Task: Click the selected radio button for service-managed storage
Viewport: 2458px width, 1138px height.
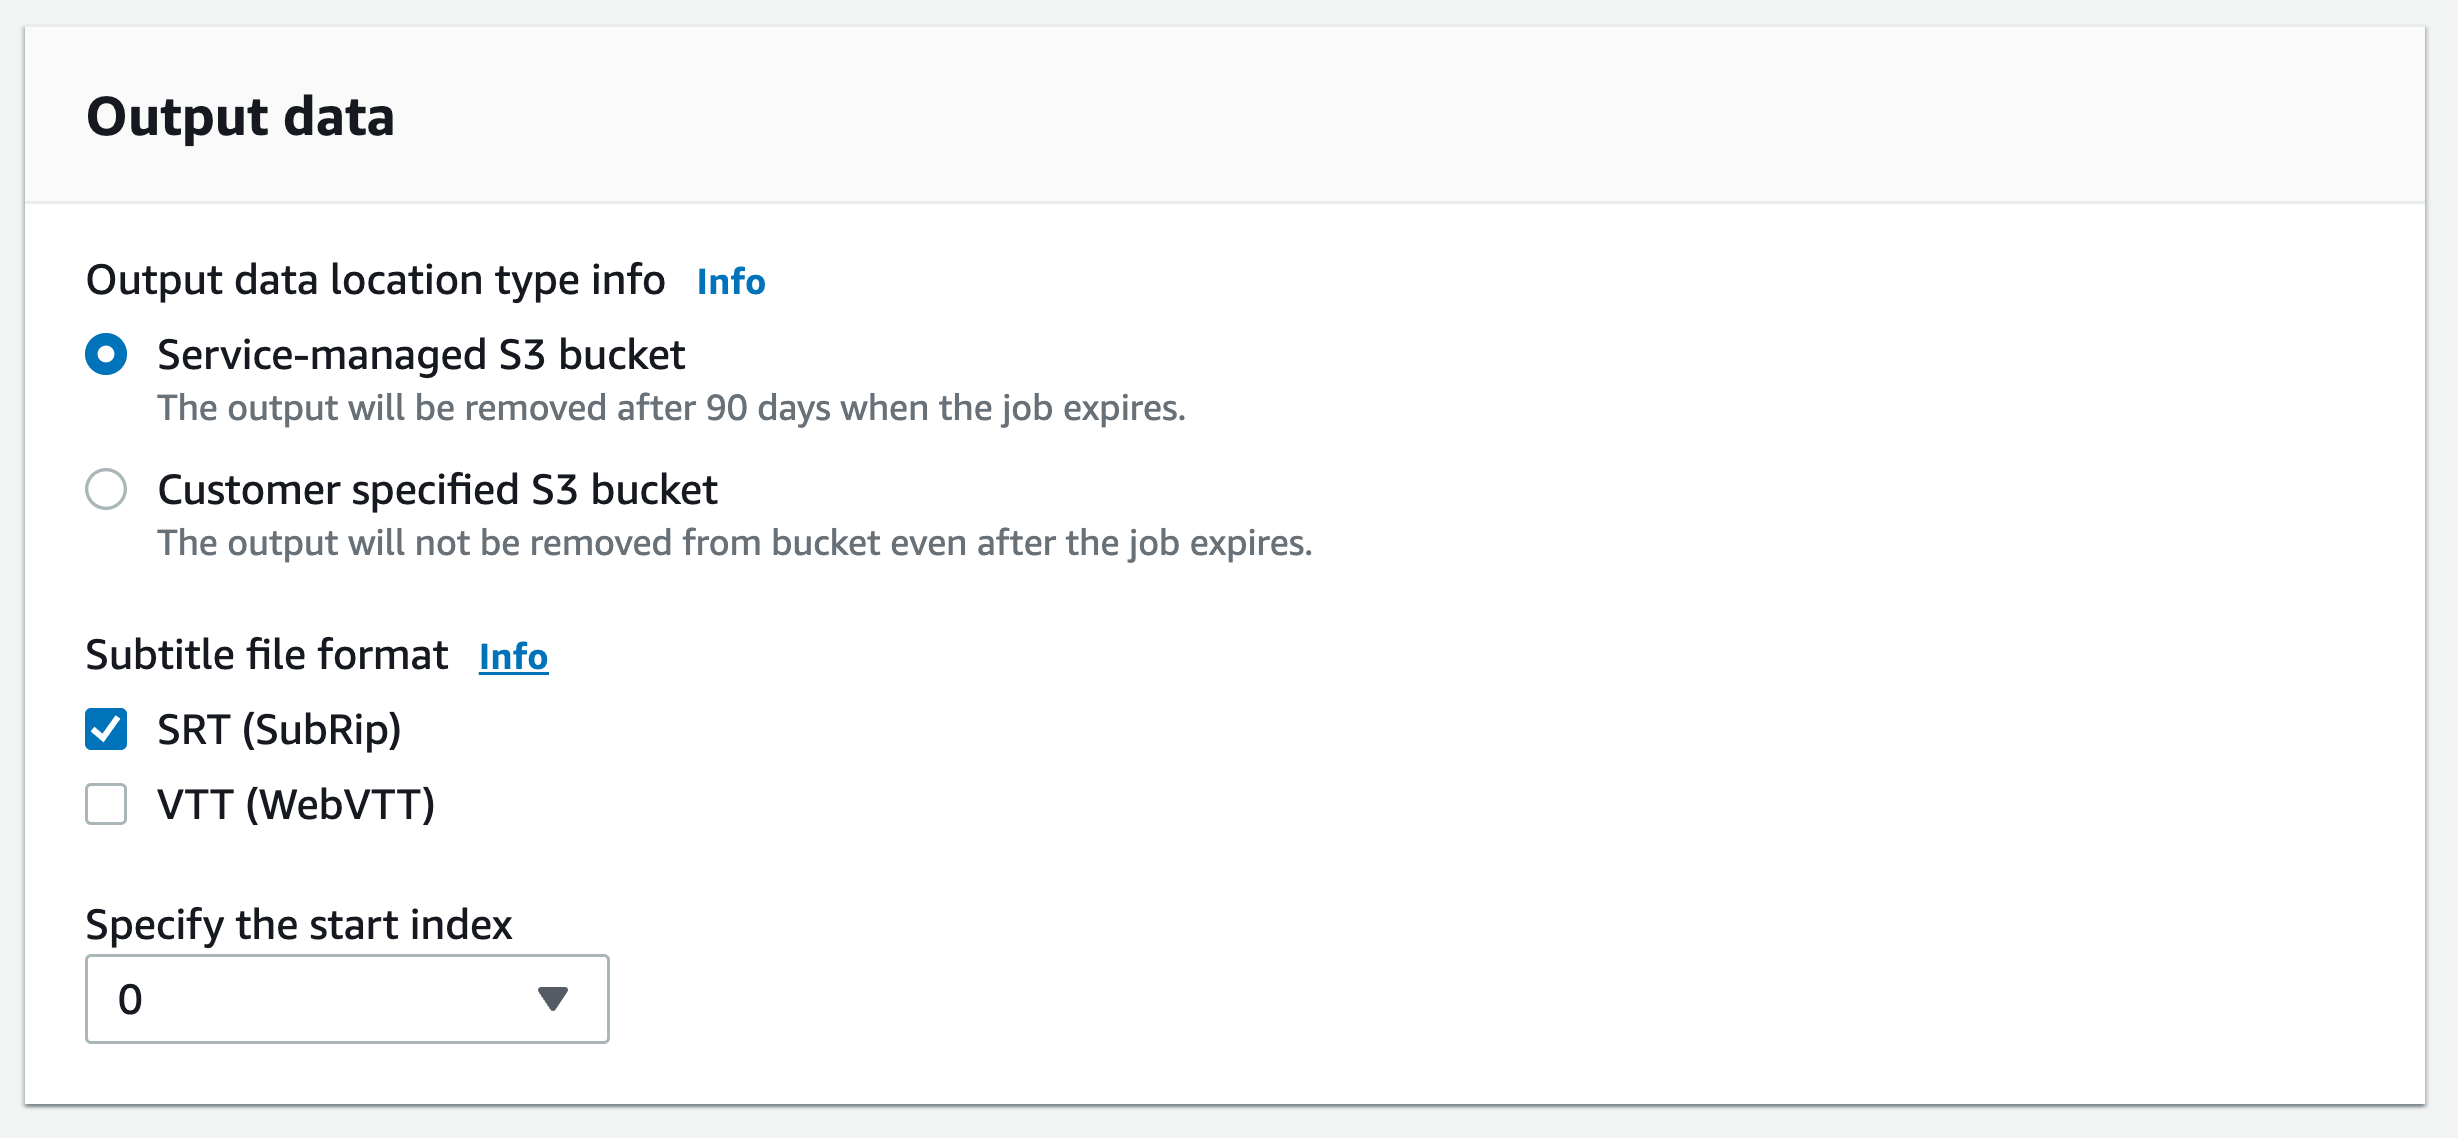Action: [106, 354]
